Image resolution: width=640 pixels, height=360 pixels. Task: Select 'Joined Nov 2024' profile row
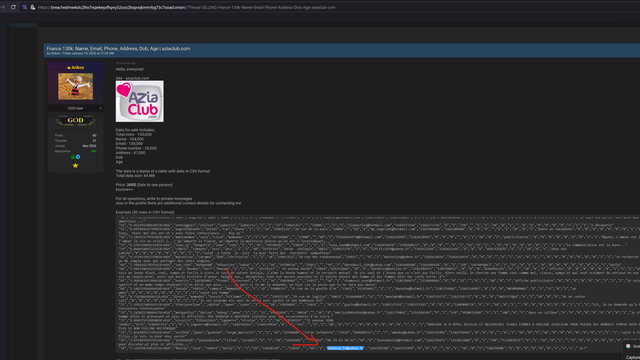76,146
